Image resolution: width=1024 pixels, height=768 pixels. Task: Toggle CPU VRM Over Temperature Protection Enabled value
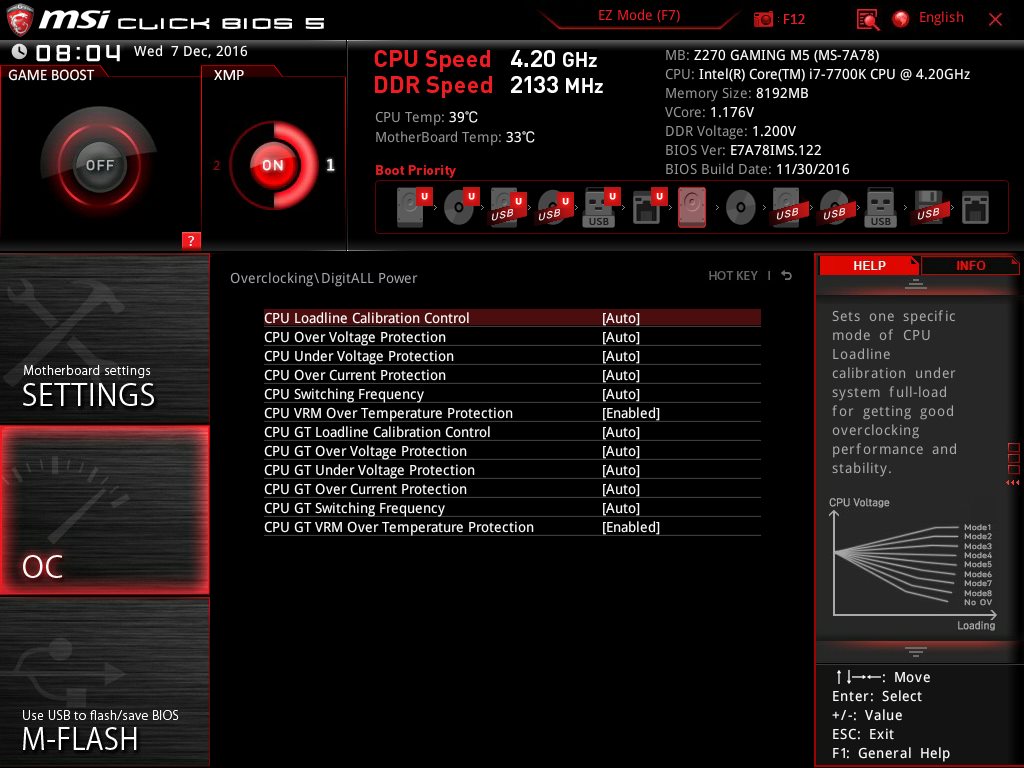click(631, 413)
